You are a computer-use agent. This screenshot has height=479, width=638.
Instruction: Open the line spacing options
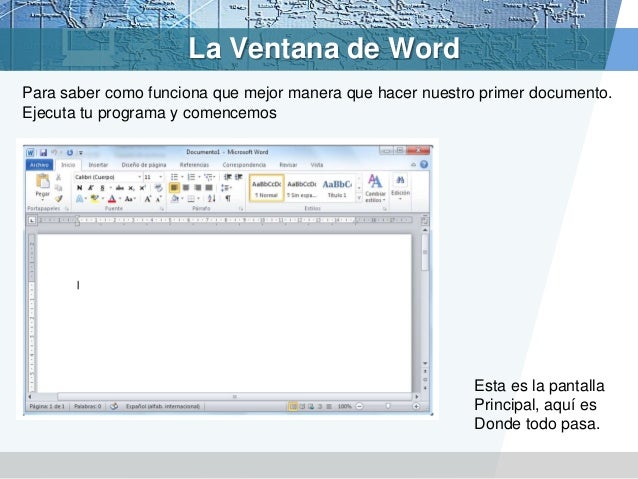[225, 188]
